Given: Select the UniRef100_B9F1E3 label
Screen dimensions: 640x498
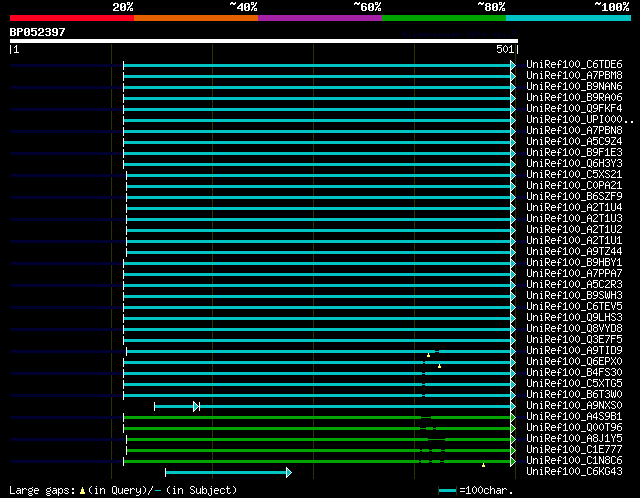Looking at the screenshot, I should 574,152.
